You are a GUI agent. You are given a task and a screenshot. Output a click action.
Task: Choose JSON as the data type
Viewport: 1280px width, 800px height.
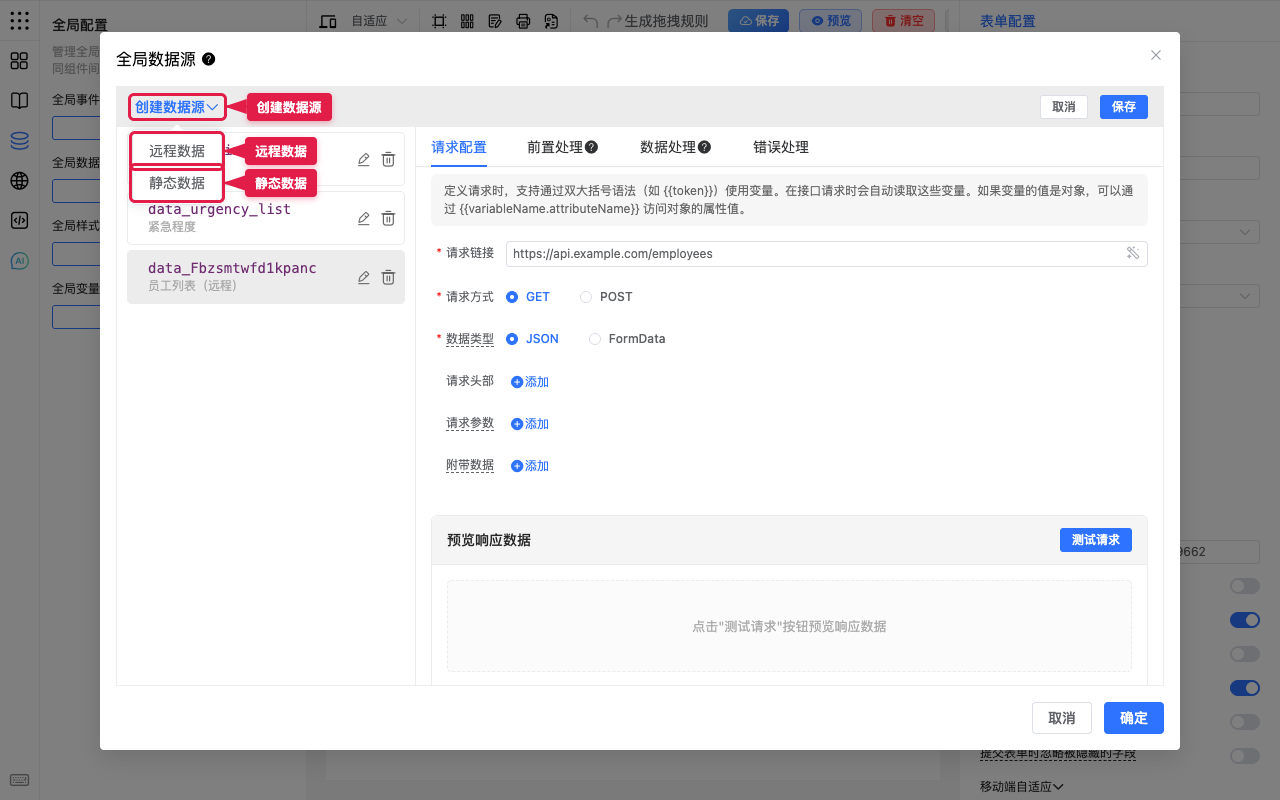pos(532,339)
